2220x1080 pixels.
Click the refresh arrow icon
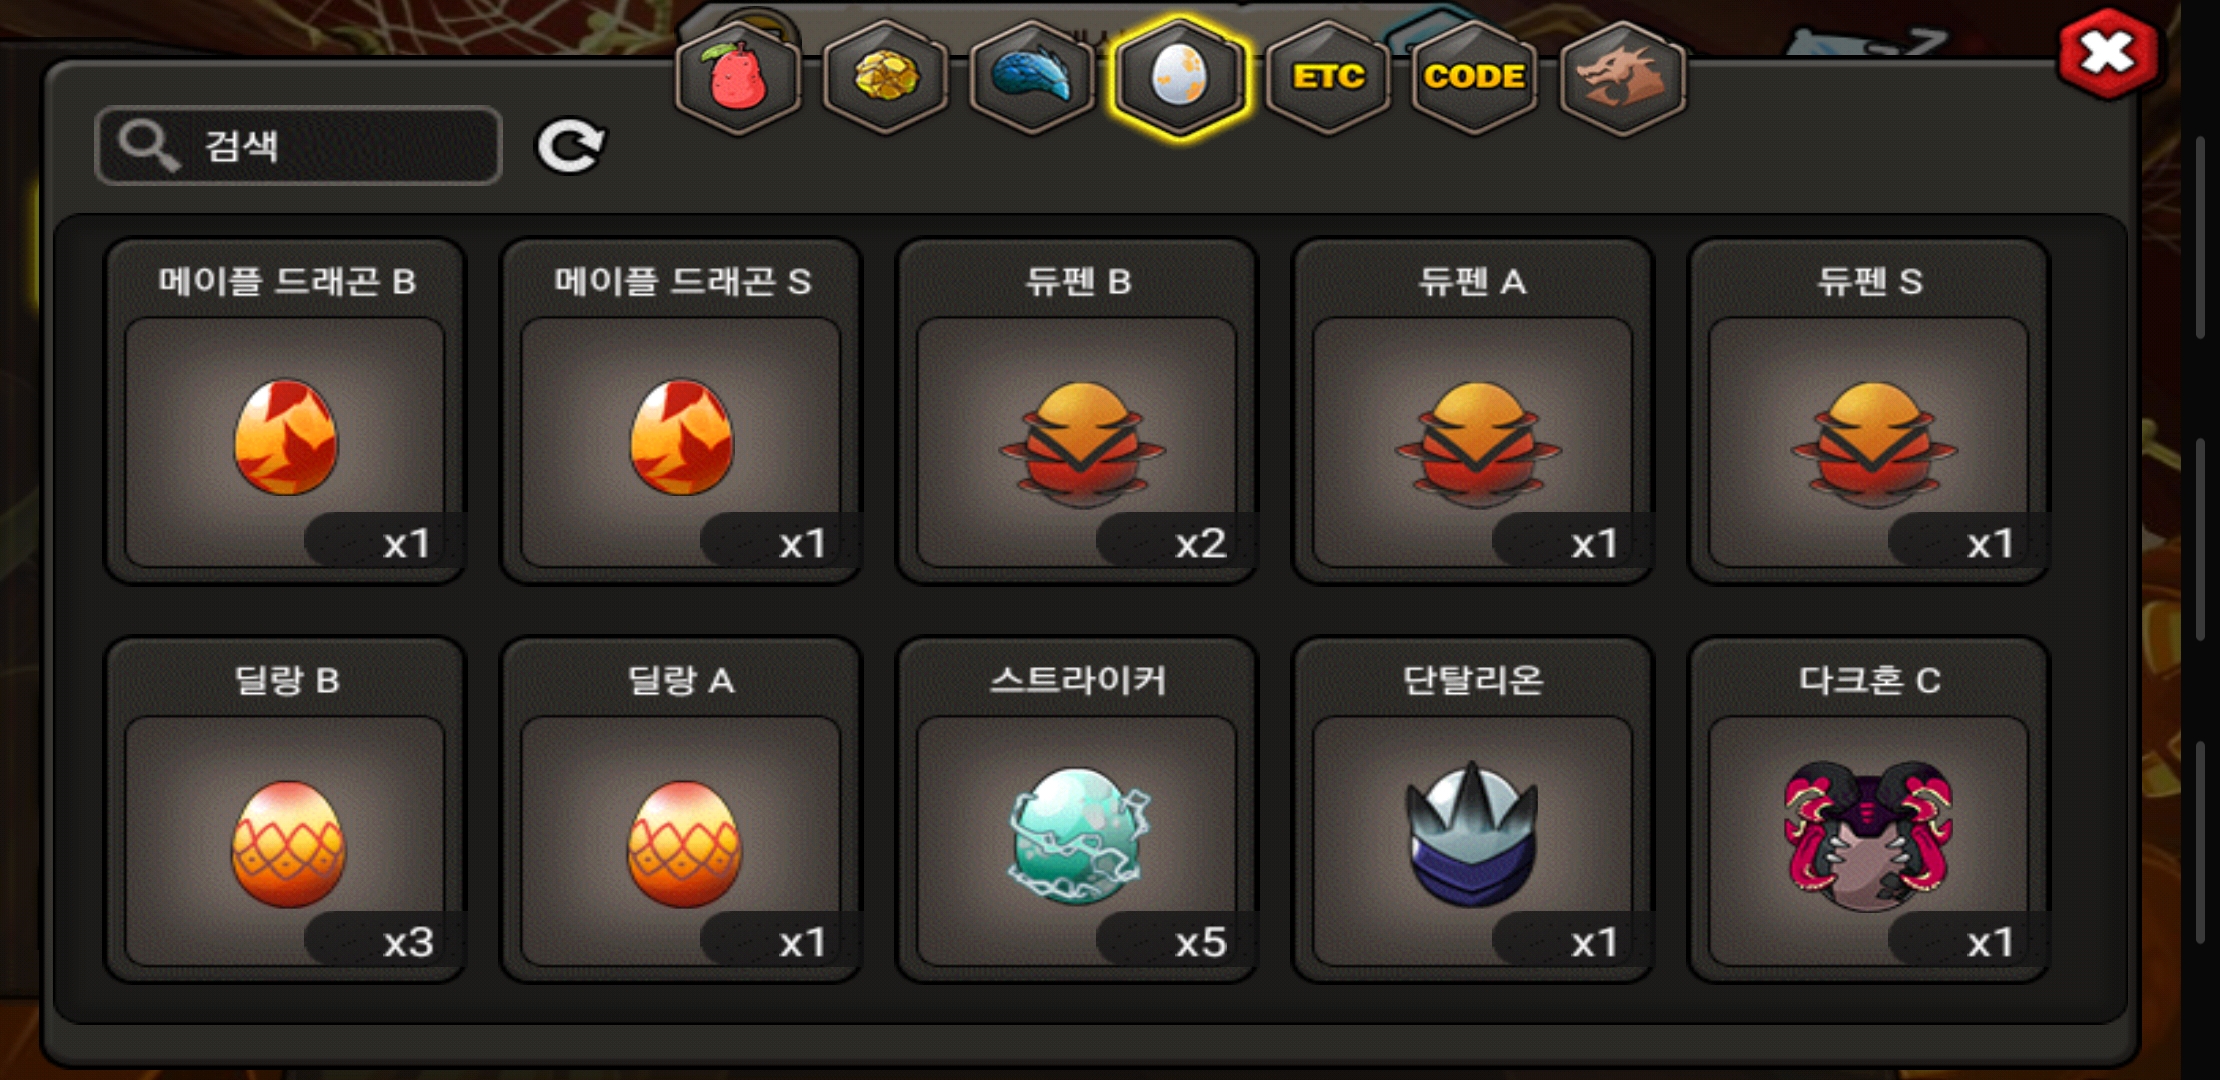[570, 146]
